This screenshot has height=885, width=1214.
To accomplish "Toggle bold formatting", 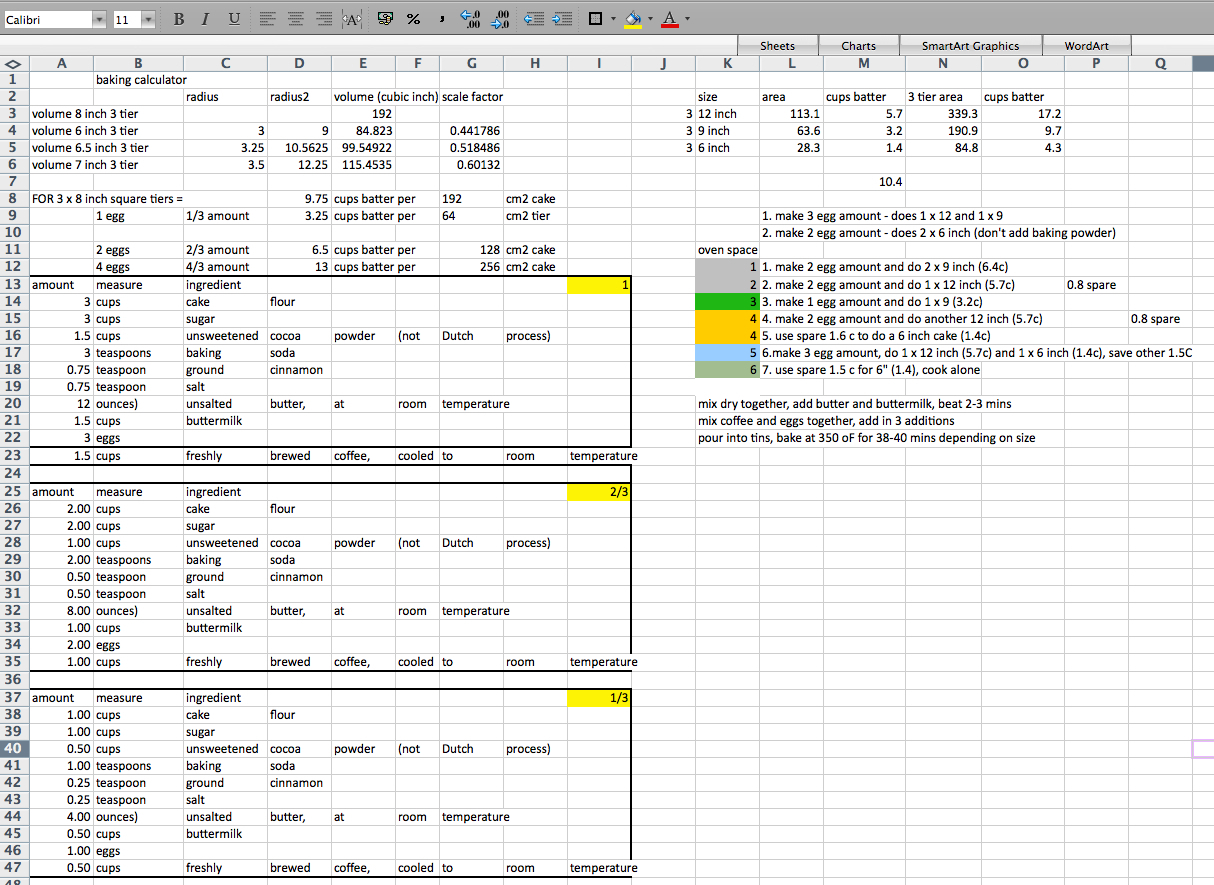I will 178,19.
